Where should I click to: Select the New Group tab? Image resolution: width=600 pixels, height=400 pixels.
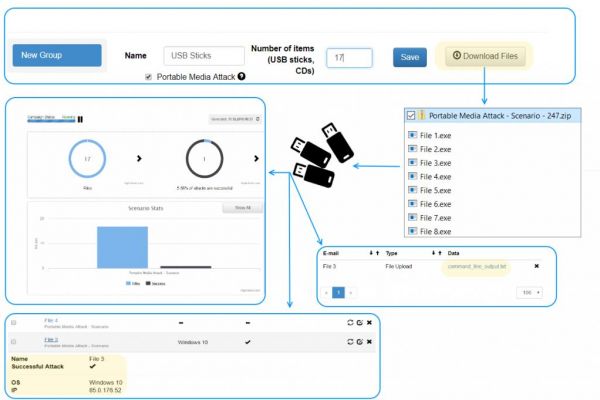coord(57,56)
